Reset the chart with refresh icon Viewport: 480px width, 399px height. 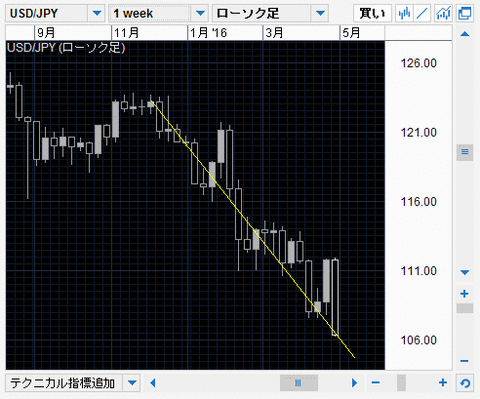click(465, 383)
